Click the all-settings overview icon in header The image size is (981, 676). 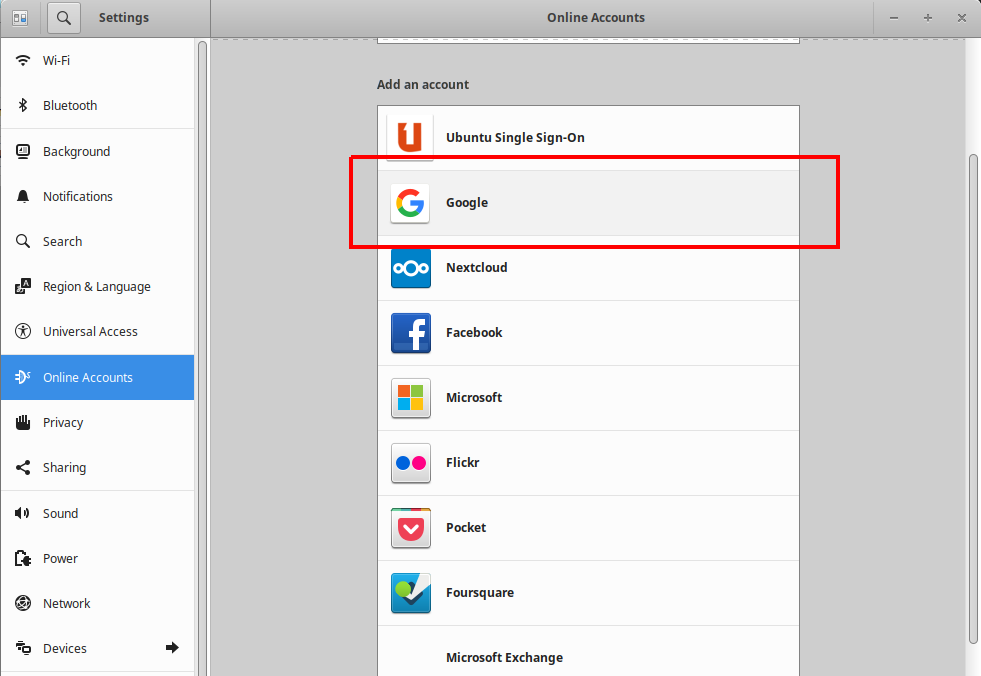[20, 18]
